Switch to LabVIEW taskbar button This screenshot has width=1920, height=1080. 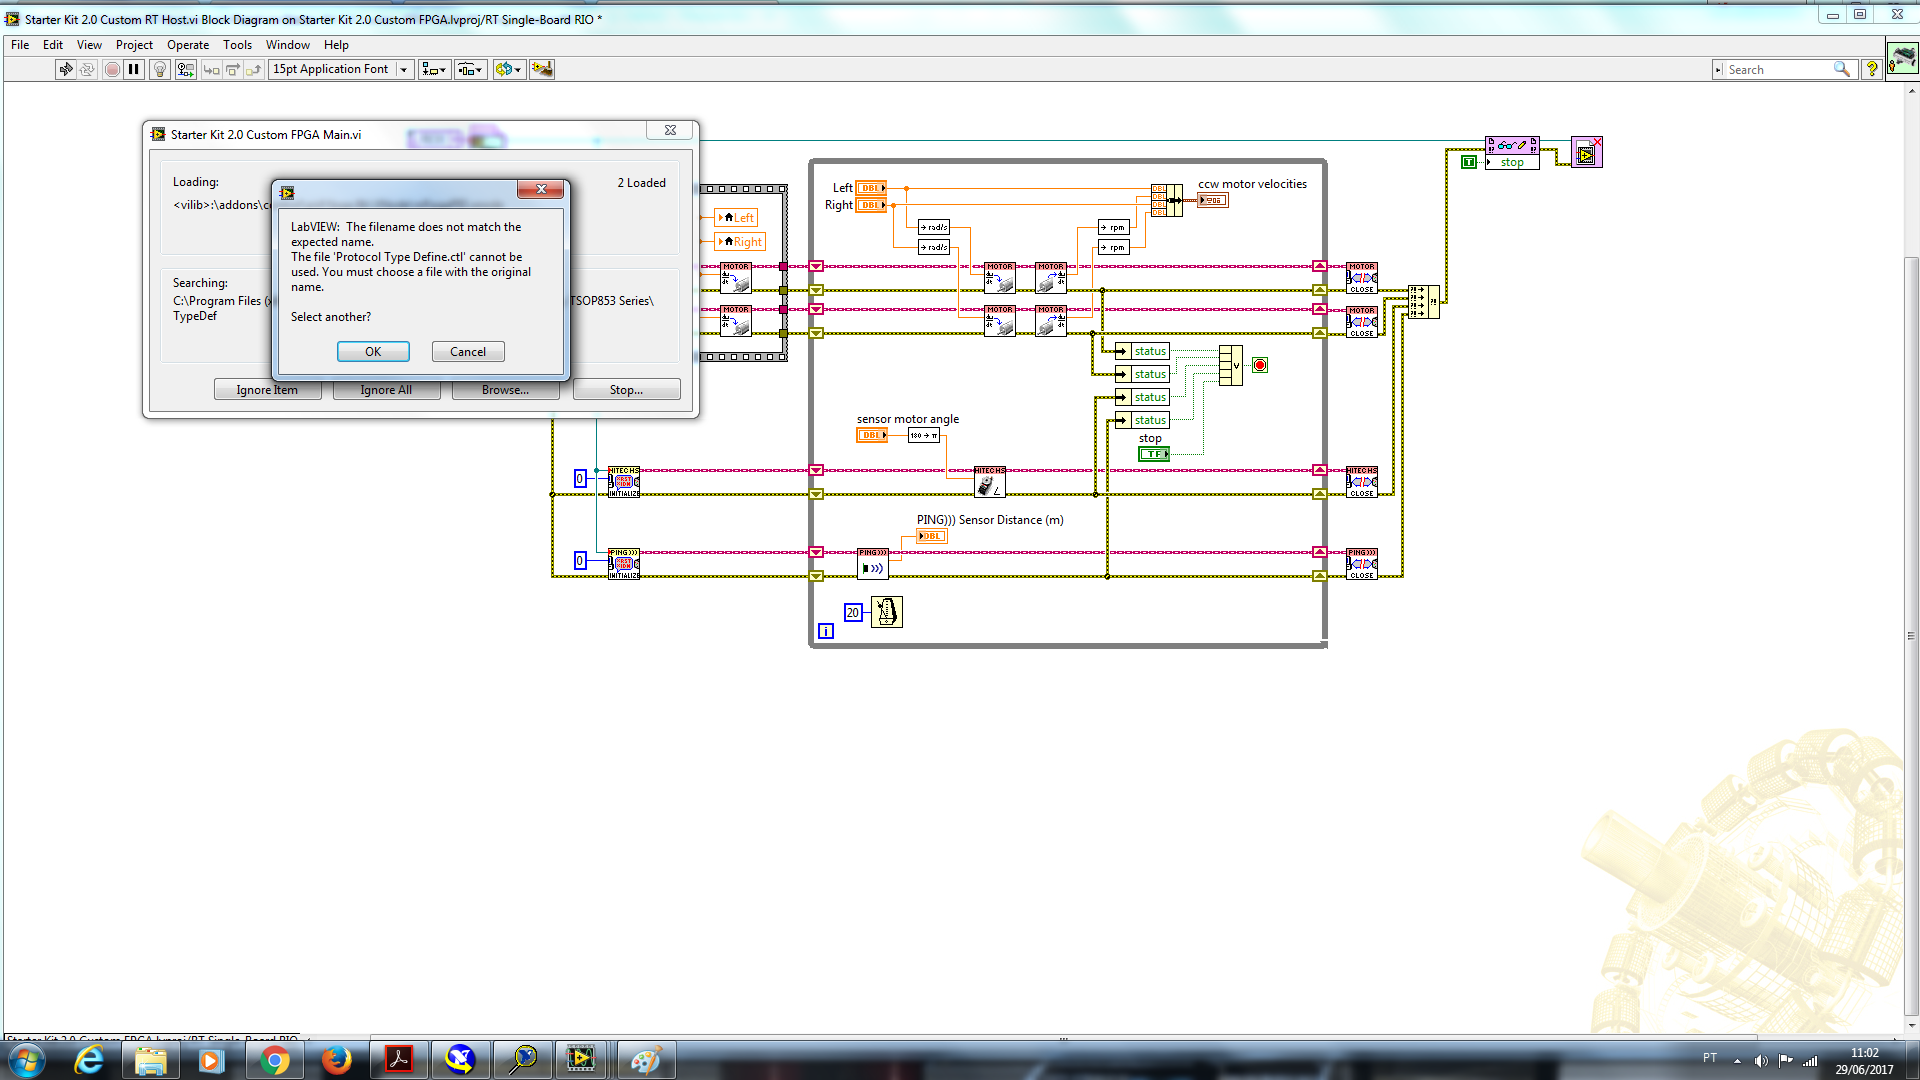[580, 1060]
